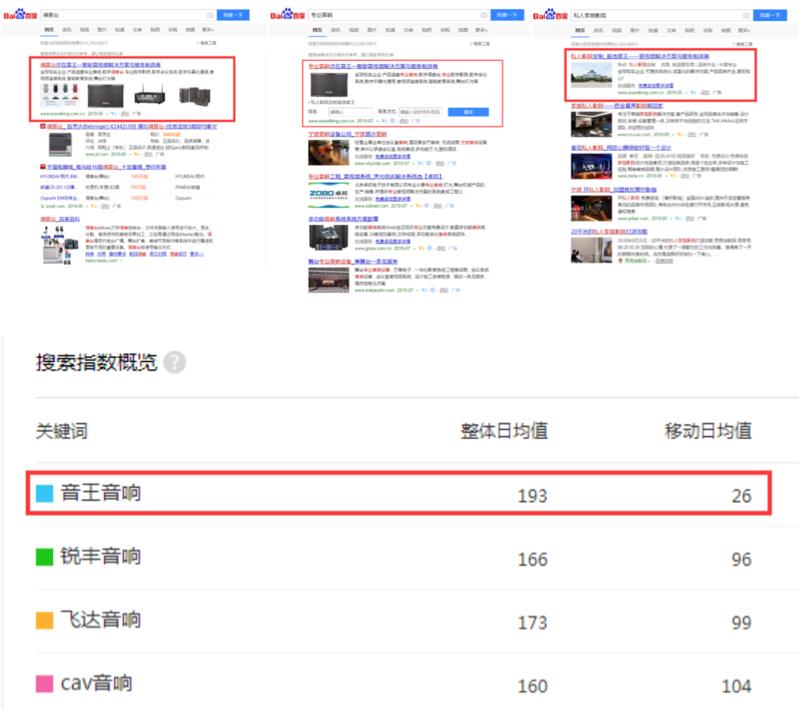The height and width of the screenshot is (710, 799).
Task: Select the 网页 tab on the 专业音响 page
Action: point(317,30)
